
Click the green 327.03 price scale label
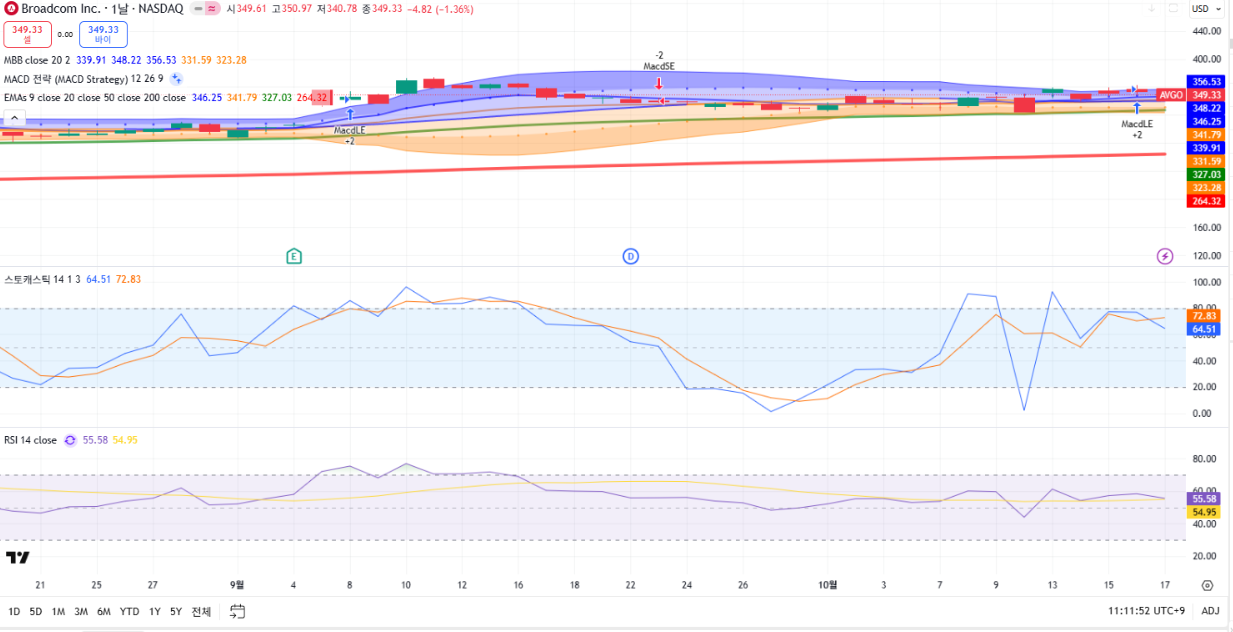pos(1207,174)
